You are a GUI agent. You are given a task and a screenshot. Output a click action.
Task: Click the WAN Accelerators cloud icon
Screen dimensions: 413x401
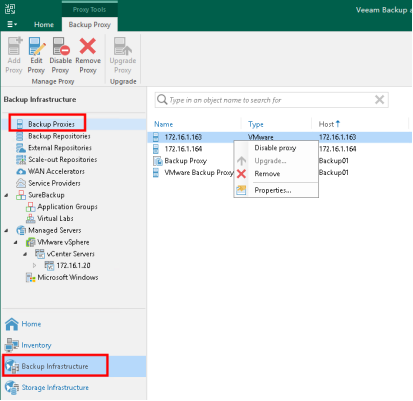(x=21, y=171)
